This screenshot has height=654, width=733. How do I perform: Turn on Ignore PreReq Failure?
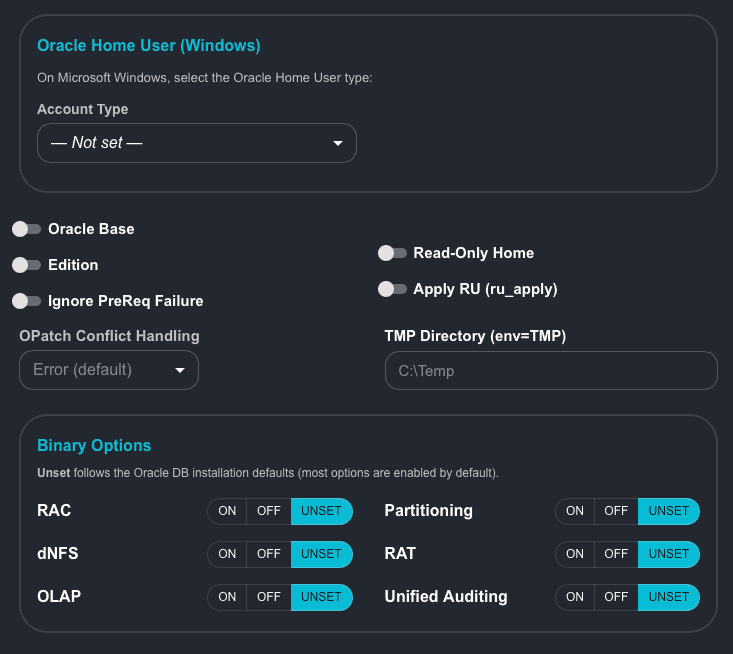(x=27, y=301)
